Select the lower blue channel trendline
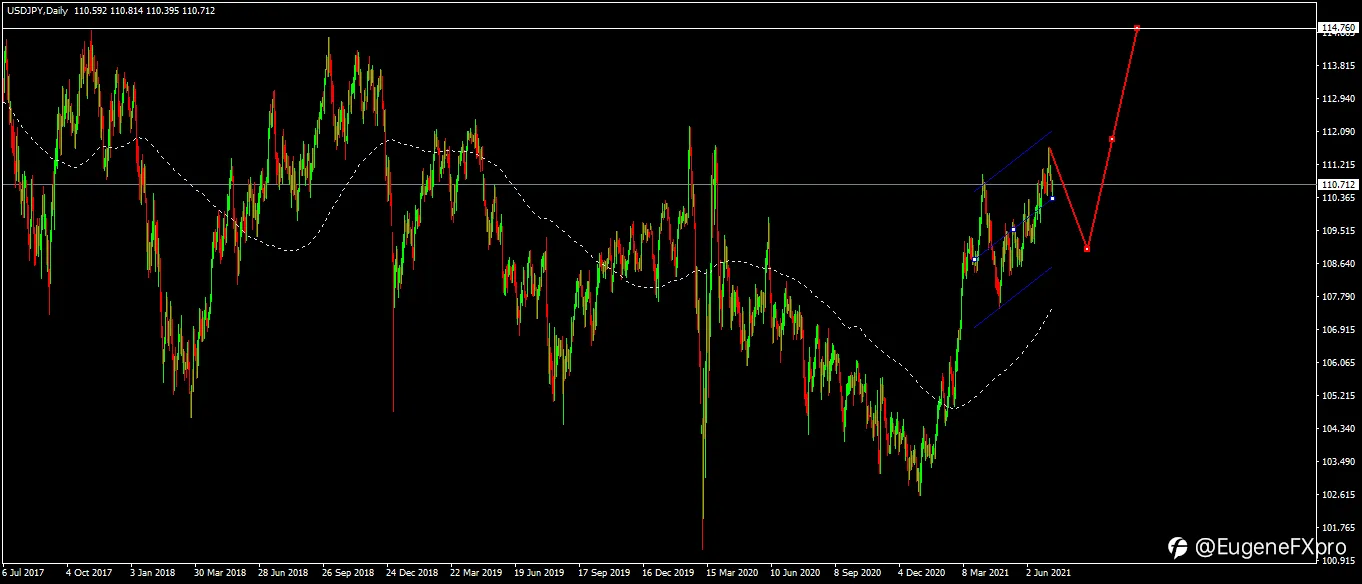The width and height of the screenshot is (1362, 584). [1013, 297]
